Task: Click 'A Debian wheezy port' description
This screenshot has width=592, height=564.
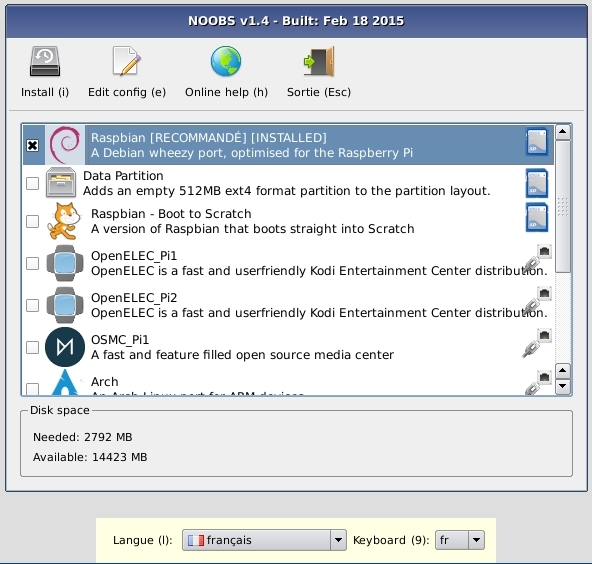Action: (x=252, y=153)
